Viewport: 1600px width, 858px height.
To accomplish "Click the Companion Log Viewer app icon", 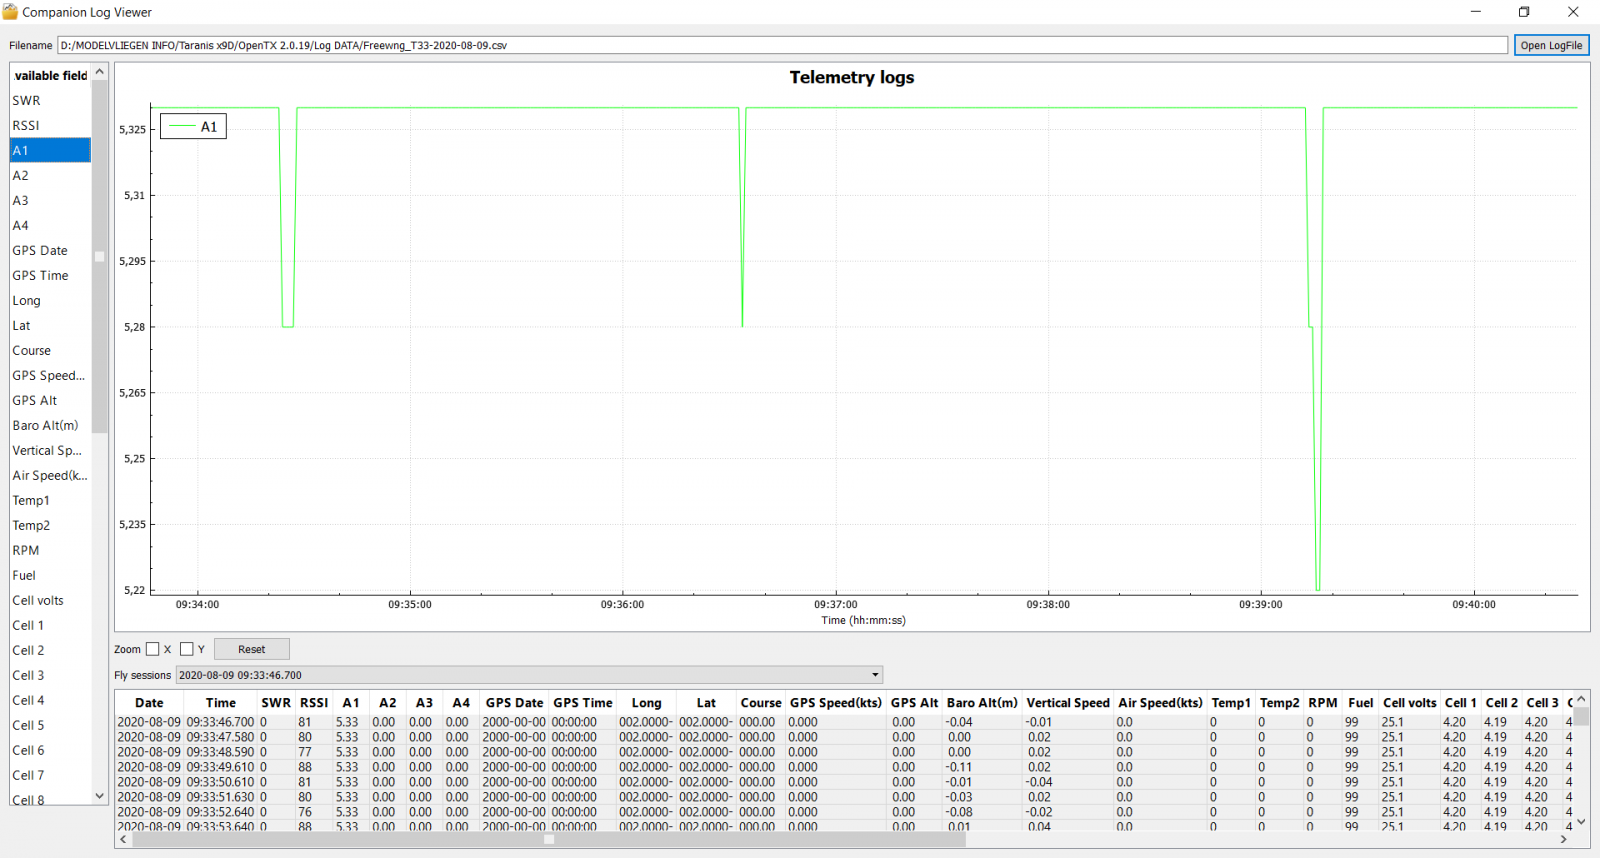I will pos(10,12).
